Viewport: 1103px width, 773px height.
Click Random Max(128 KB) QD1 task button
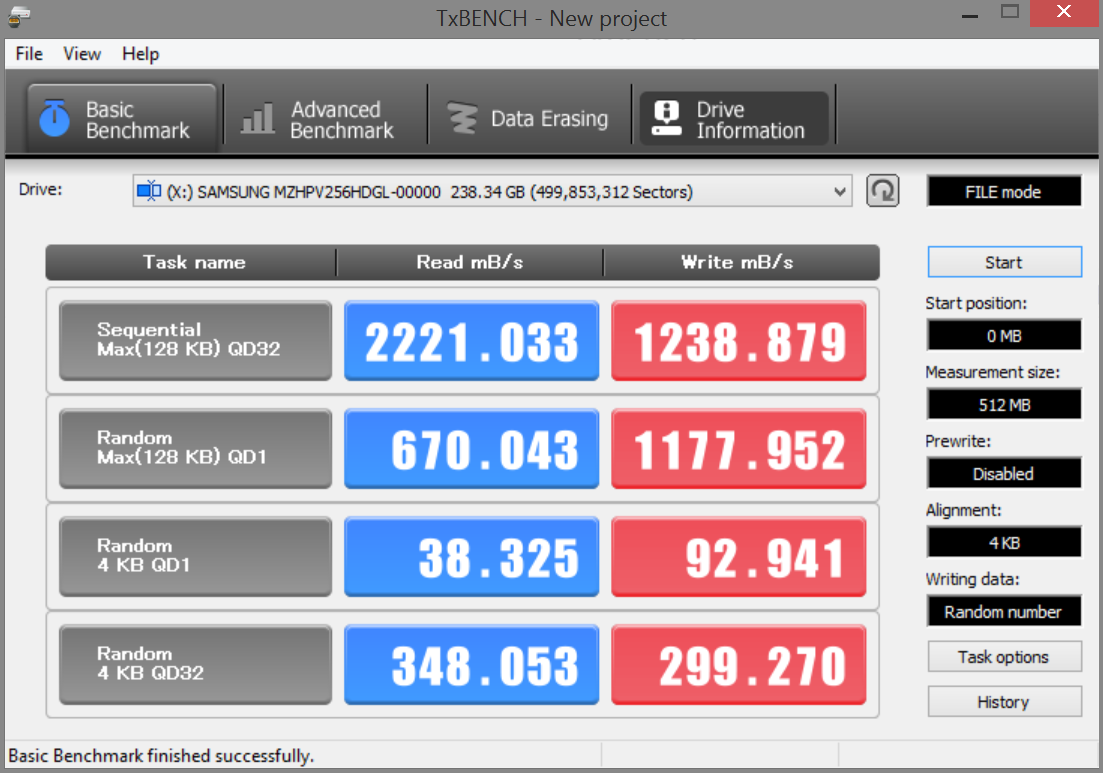[196, 448]
